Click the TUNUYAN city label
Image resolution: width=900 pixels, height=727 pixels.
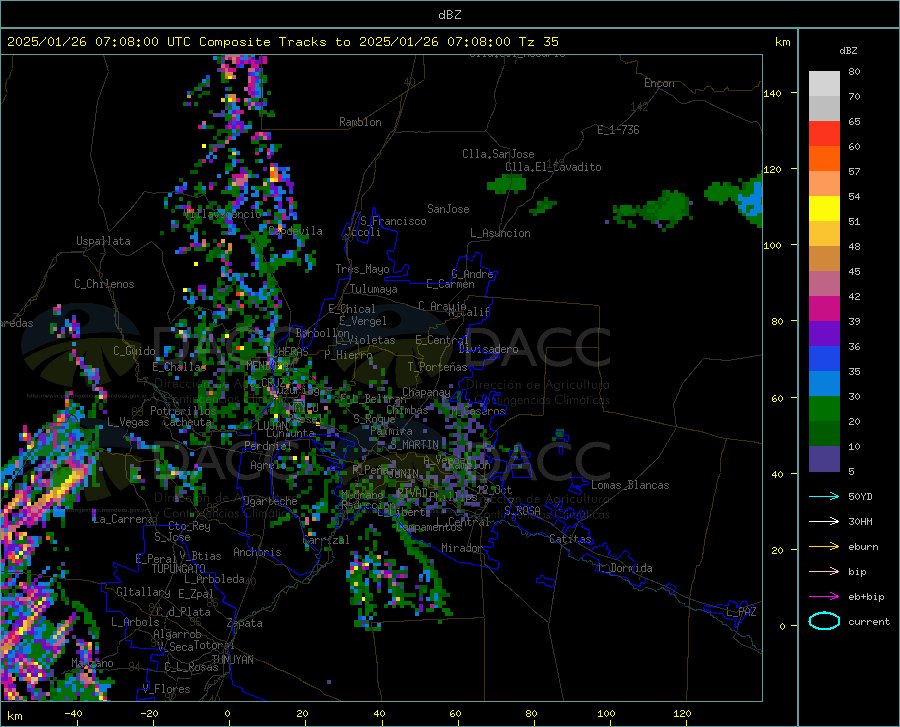232,659
